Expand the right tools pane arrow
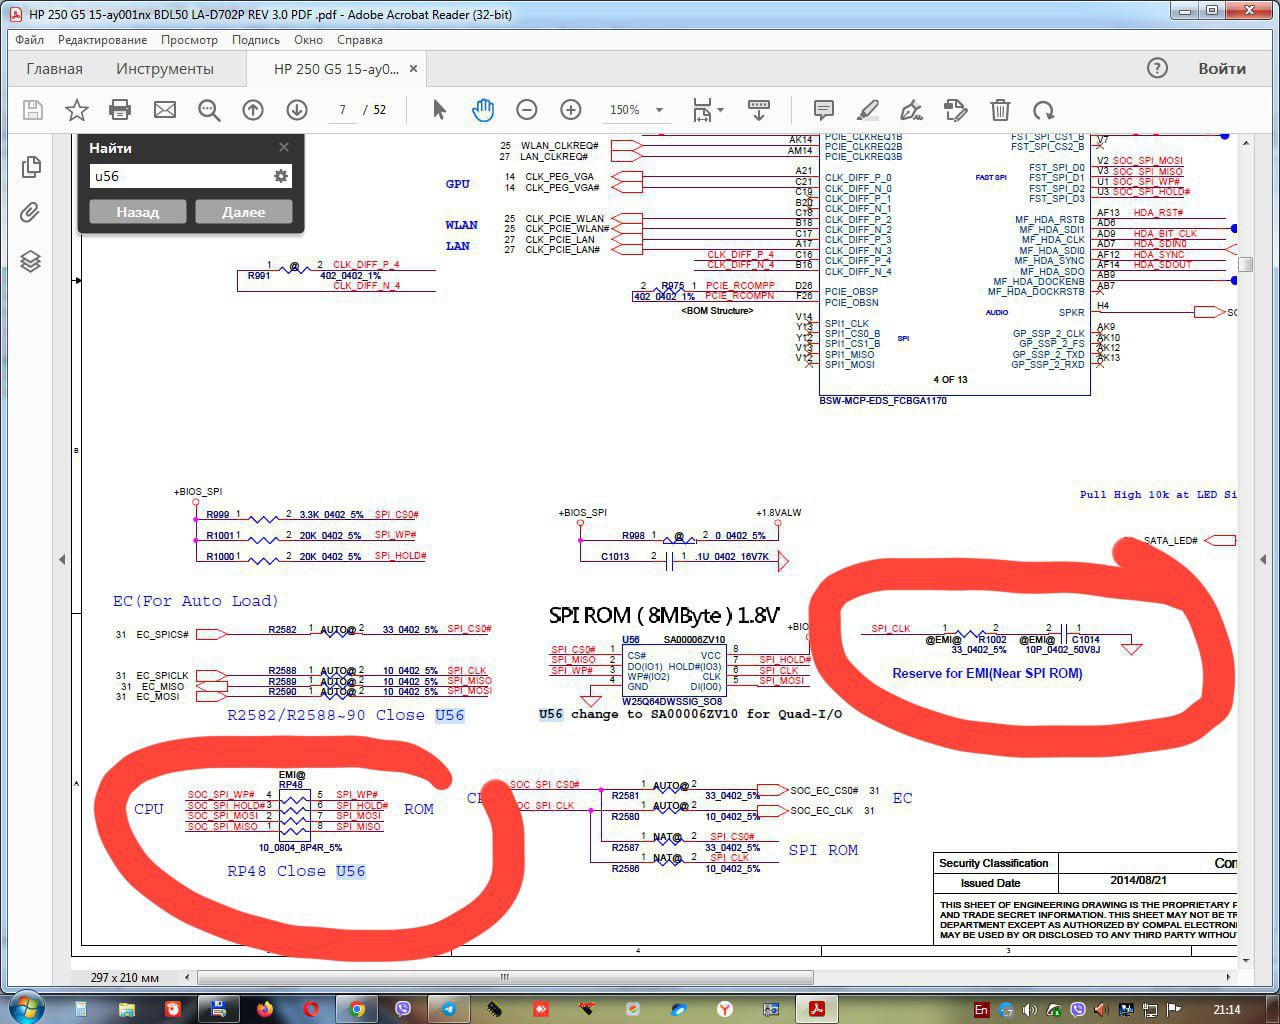 coord(1264,559)
